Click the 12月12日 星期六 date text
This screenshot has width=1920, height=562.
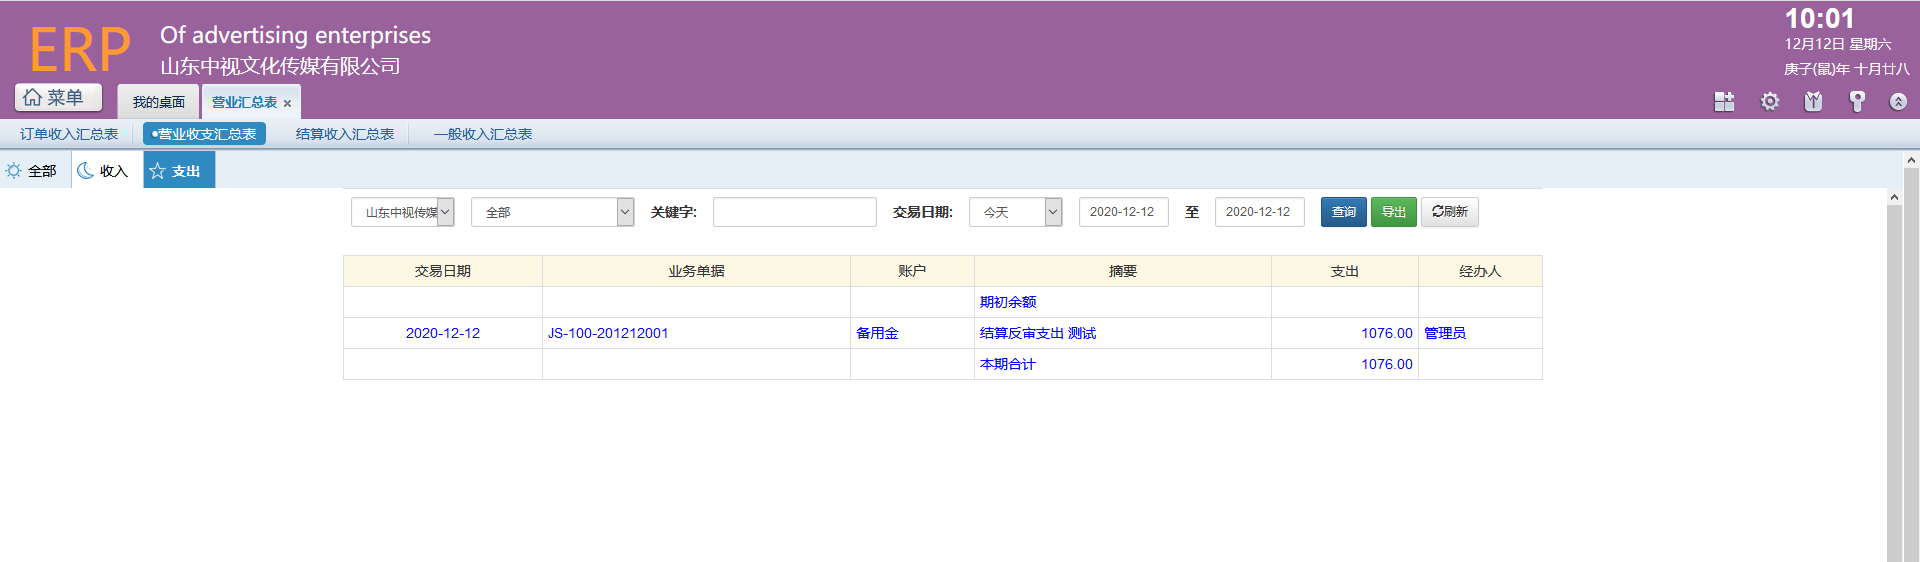(x=1838, y=44)
